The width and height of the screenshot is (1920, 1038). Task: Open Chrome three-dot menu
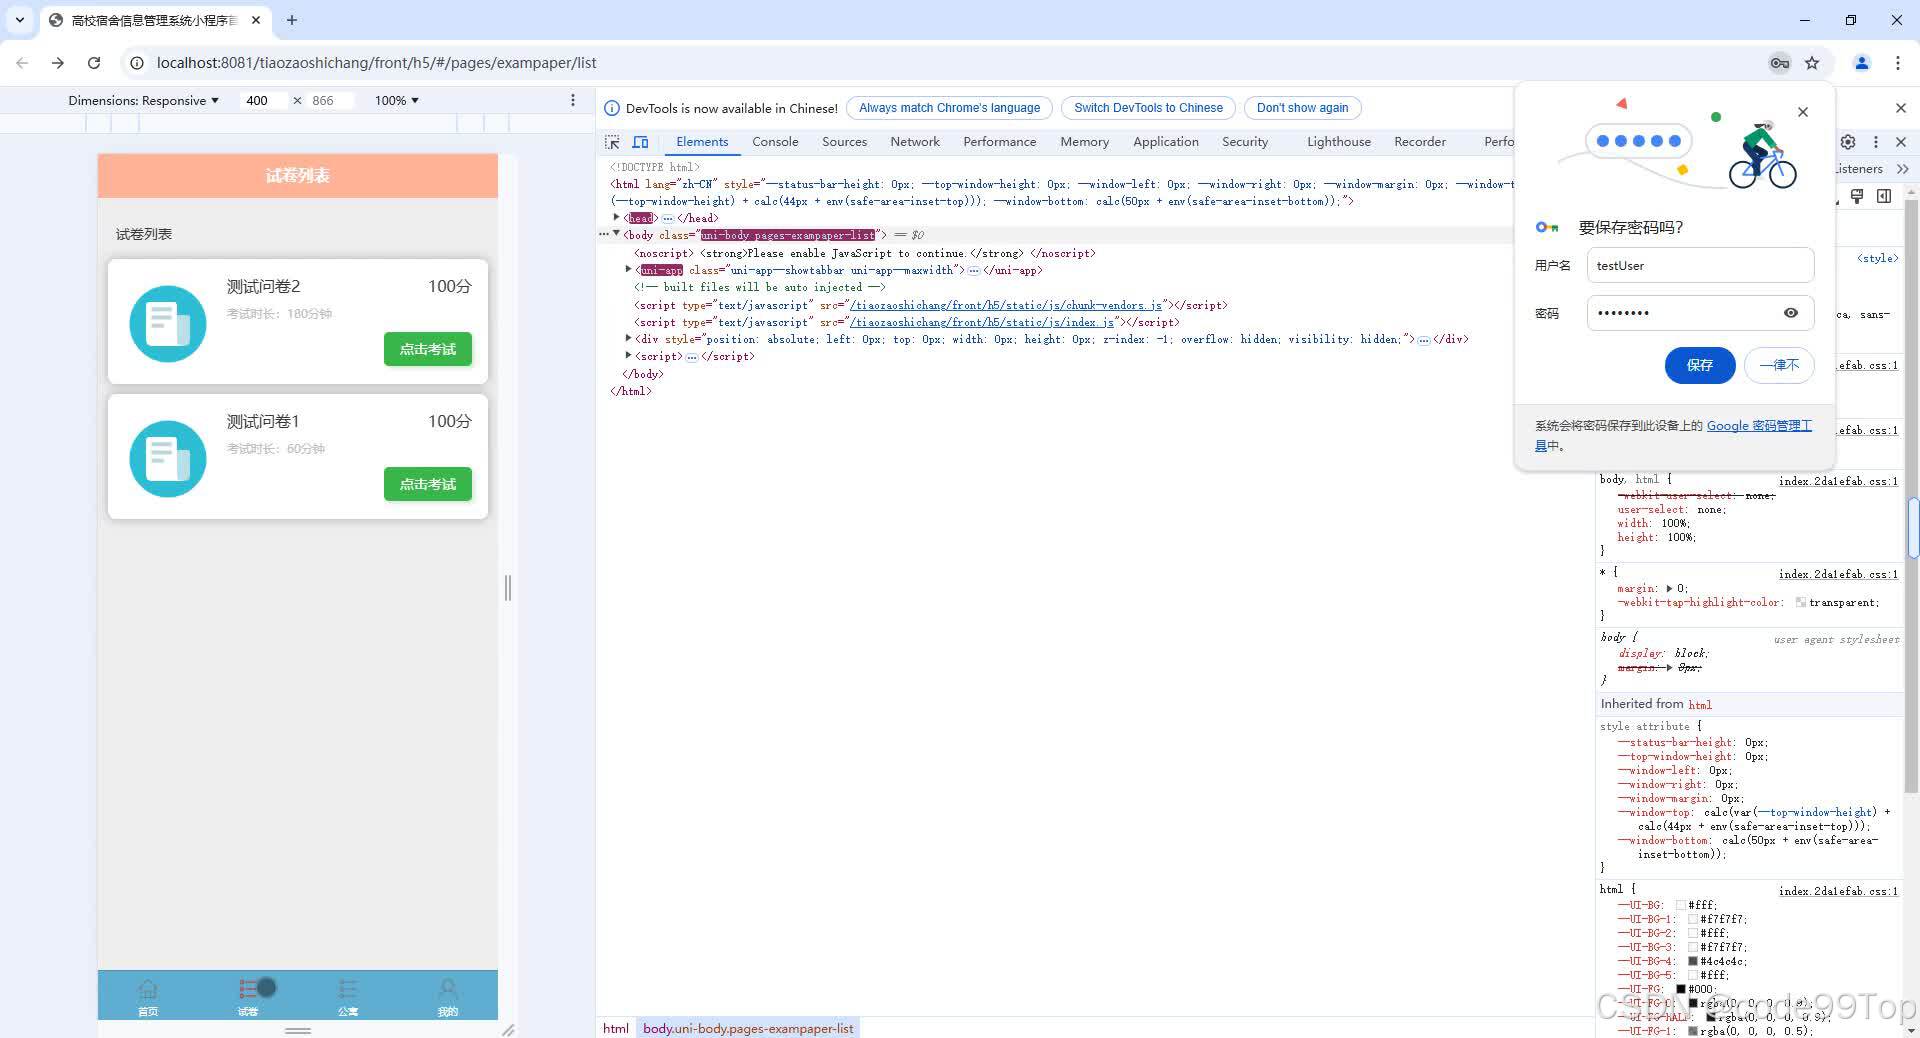coord(1898,63)
